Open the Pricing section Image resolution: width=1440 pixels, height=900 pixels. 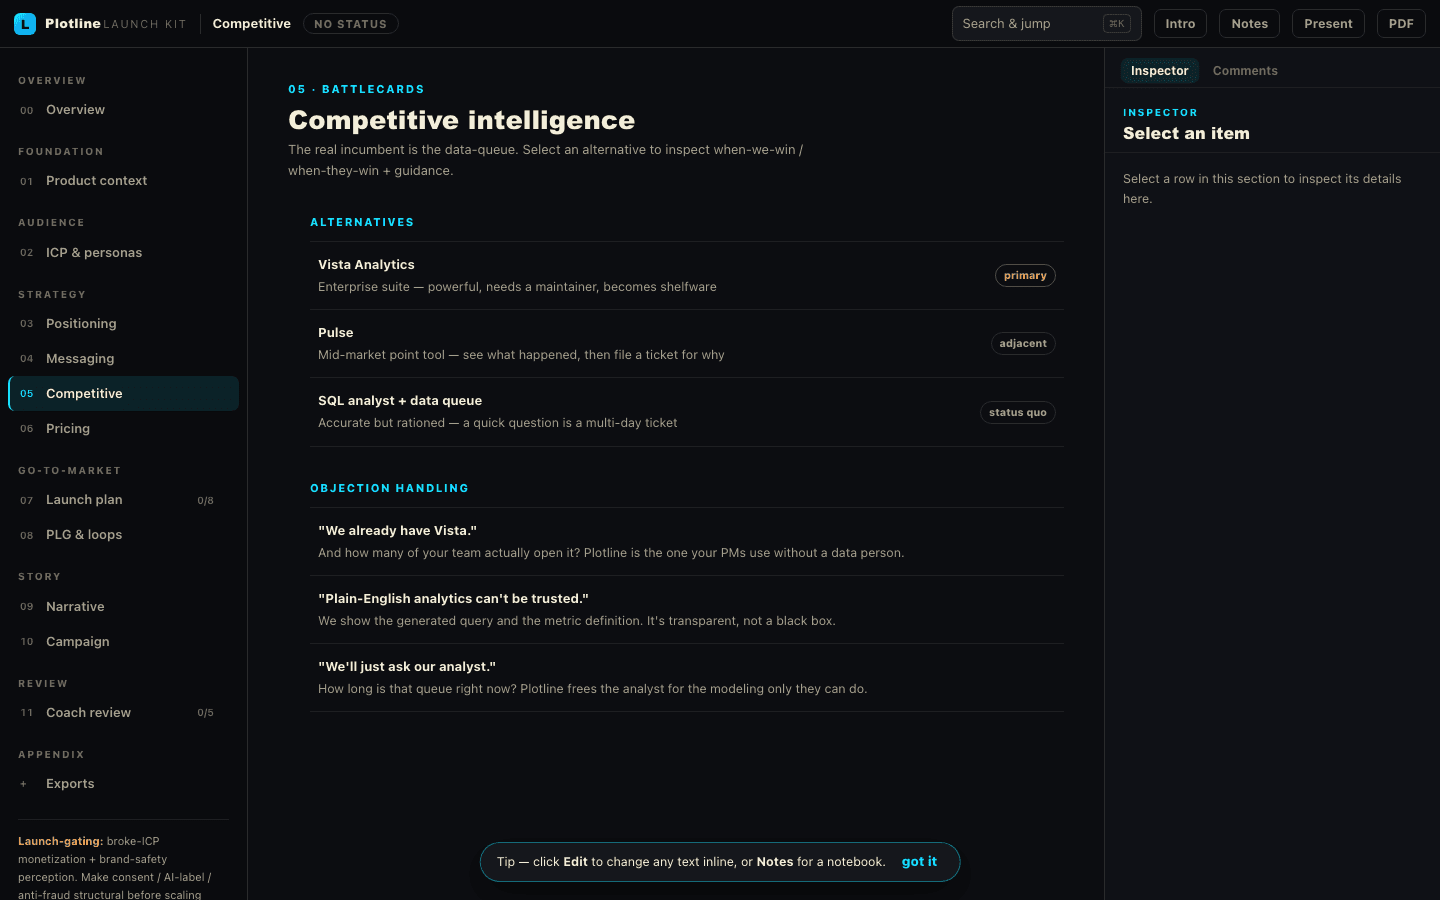123,429
